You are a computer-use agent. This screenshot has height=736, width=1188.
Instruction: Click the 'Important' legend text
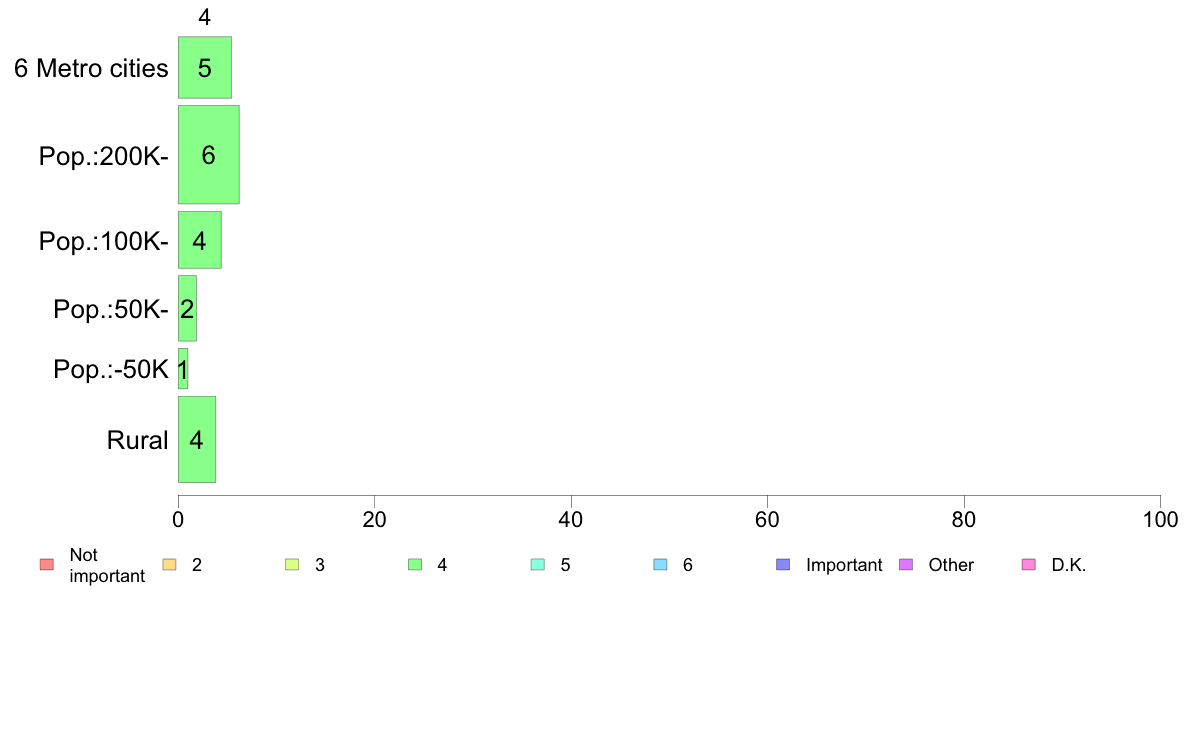[844, 565]
